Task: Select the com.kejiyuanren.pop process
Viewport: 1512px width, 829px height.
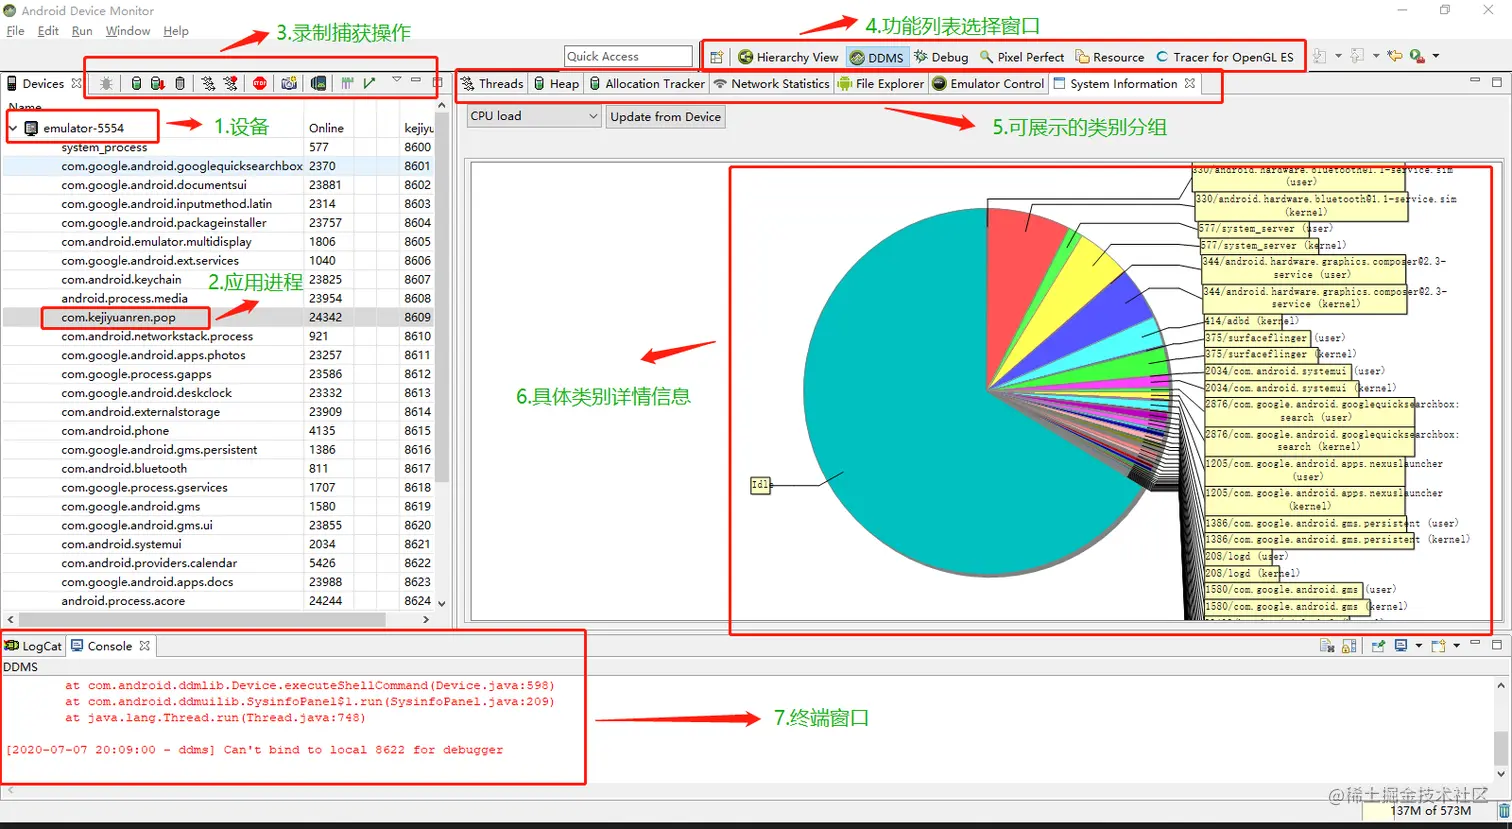Action: [x=220, y=317]
